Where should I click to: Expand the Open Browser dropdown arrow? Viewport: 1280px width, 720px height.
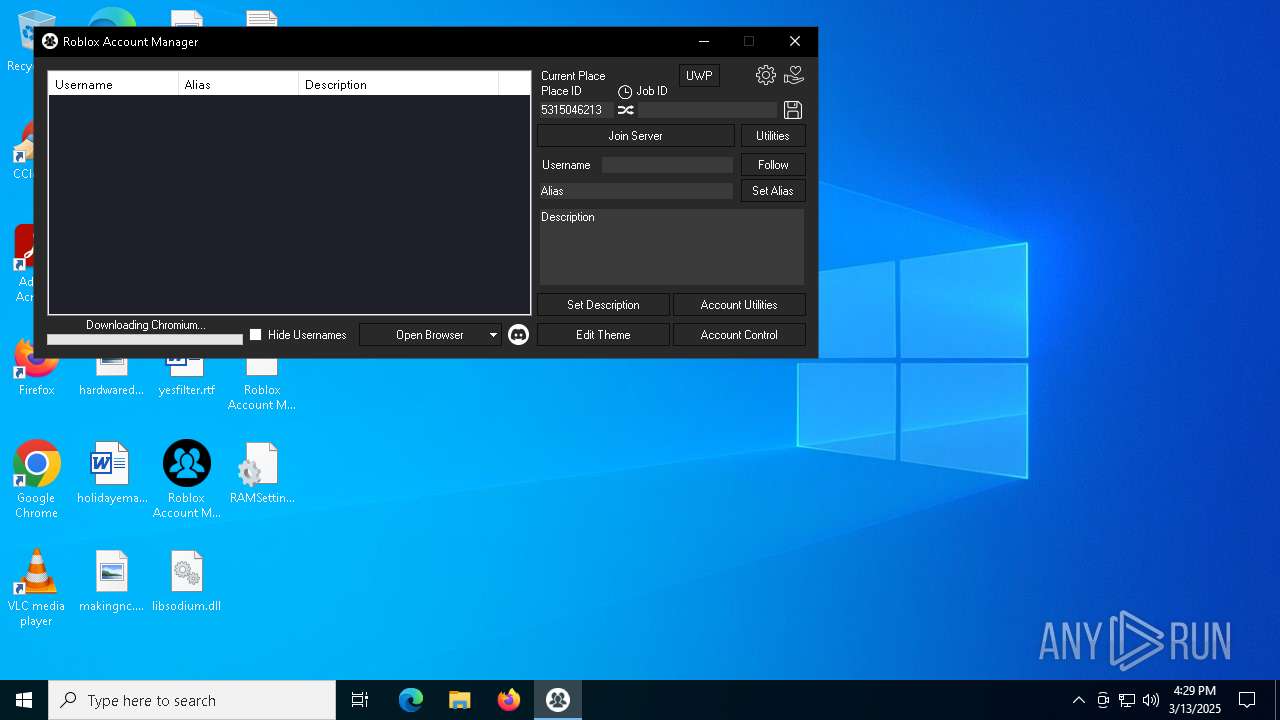coord(493,335)
